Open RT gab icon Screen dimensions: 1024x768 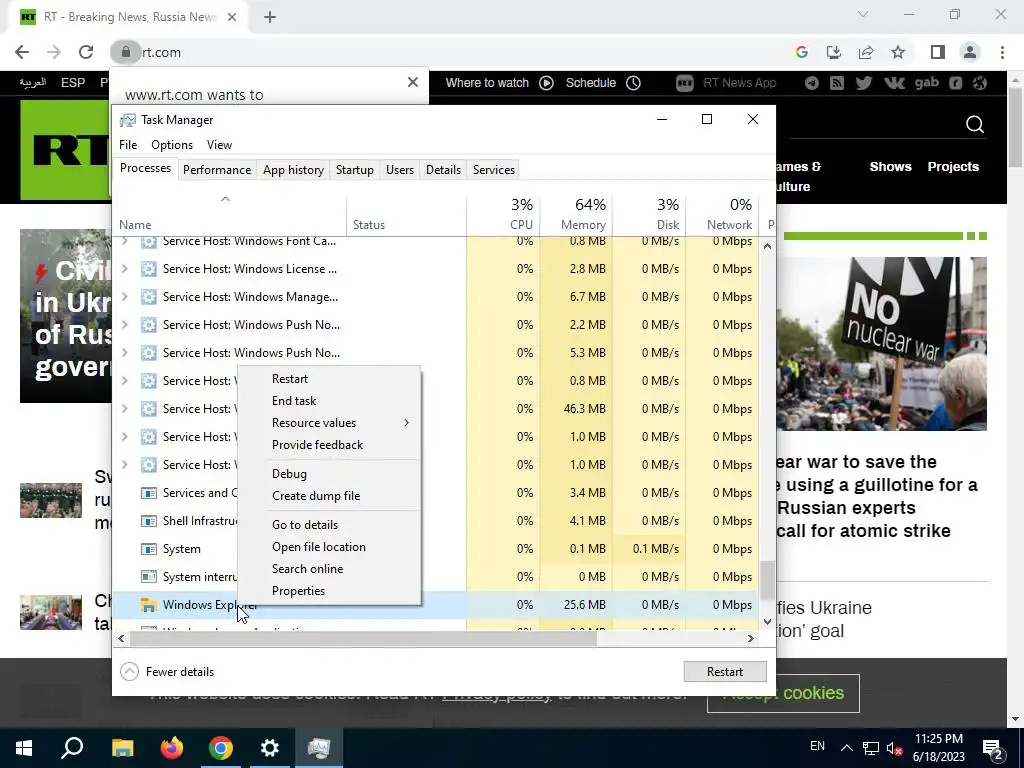tap(926, 83)
